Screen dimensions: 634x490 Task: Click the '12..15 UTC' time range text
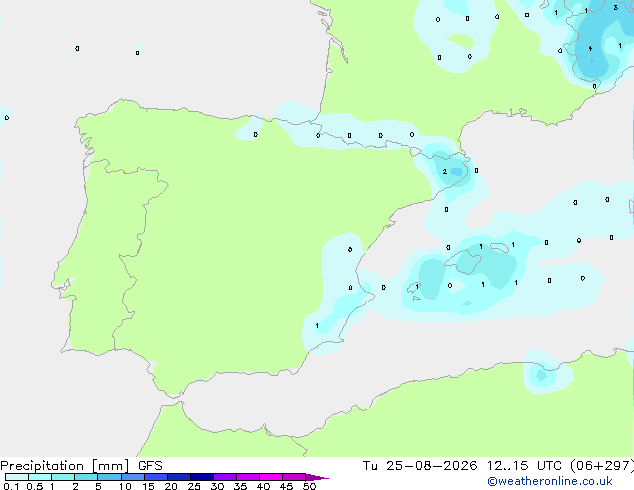point(524,466)
